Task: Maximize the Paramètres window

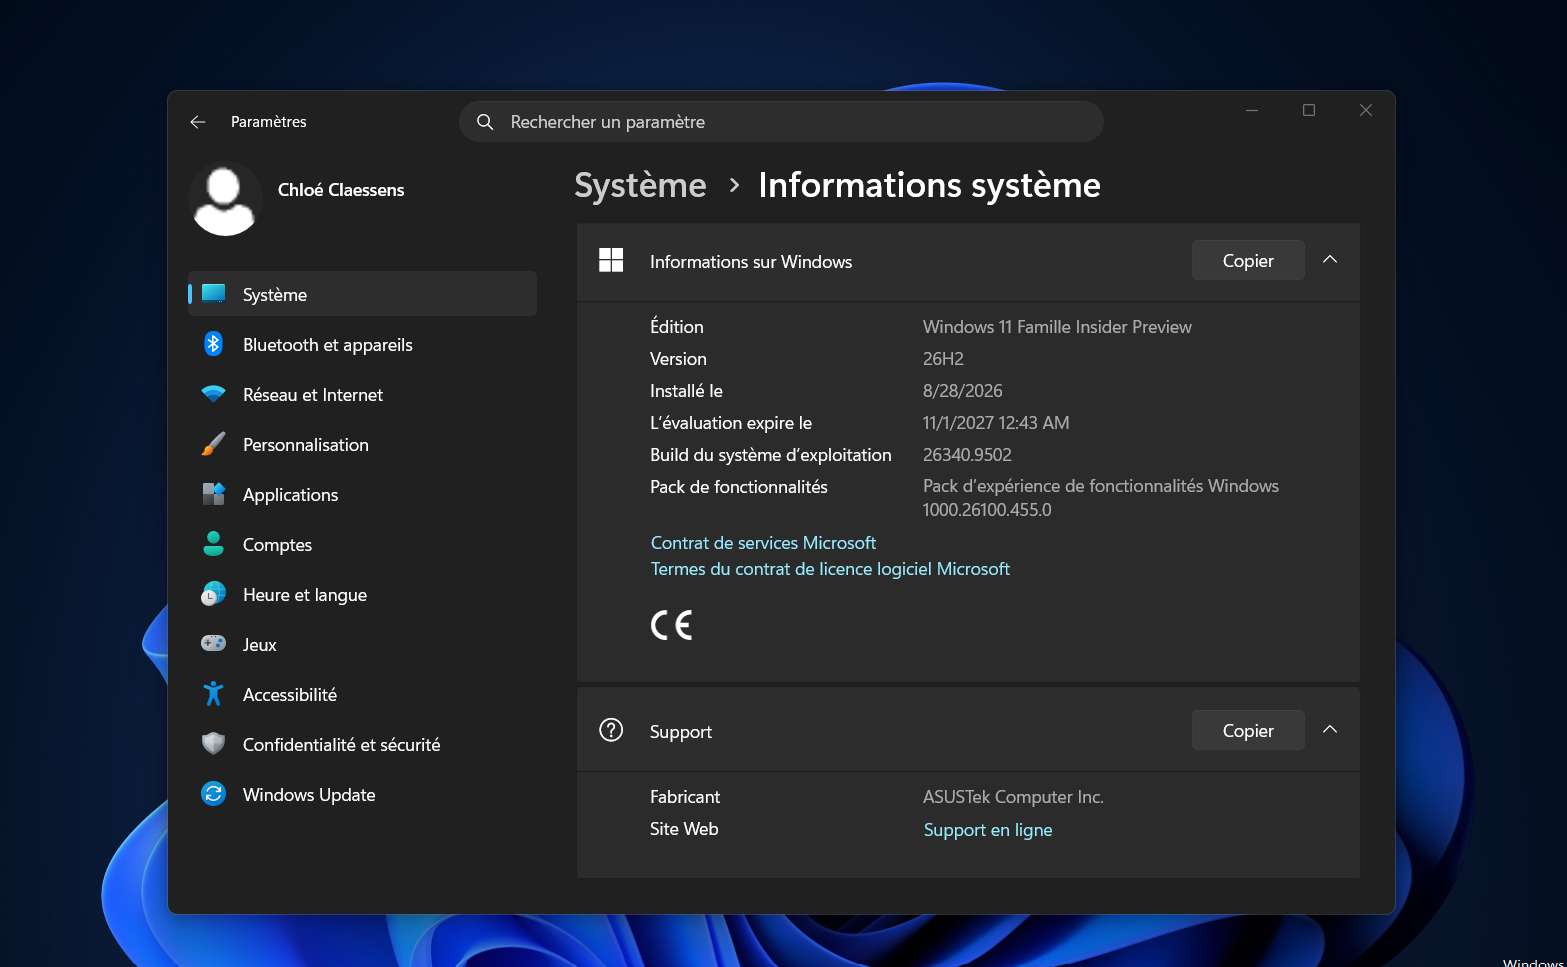Action: [1309, 110]
